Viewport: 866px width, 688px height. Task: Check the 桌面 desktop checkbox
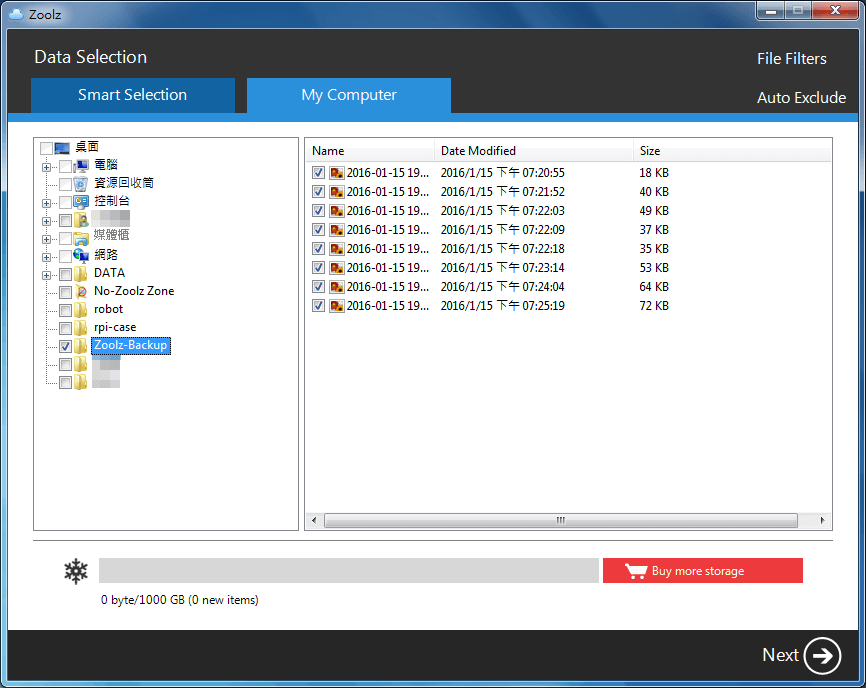[x=46, y=146]
